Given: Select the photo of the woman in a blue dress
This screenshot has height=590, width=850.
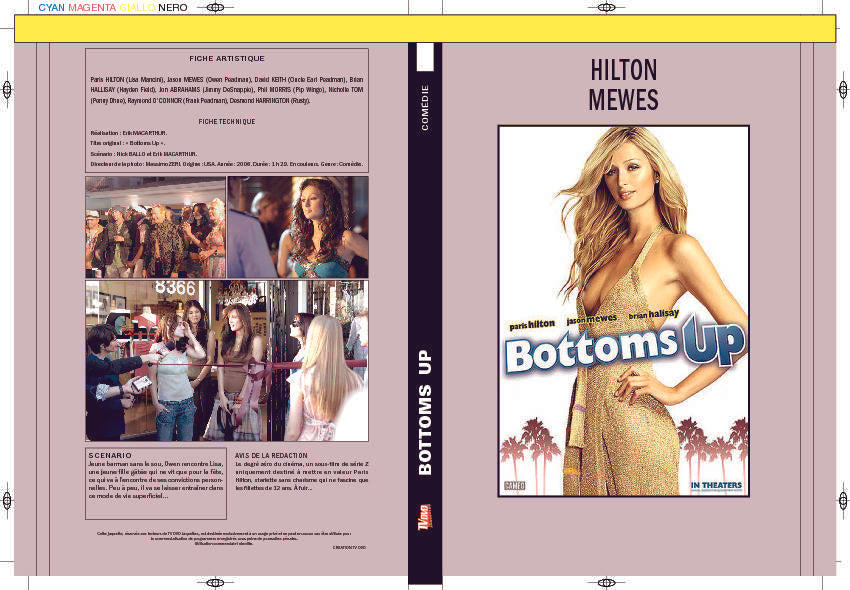Looking at the screenshot, I should (298, 227).
